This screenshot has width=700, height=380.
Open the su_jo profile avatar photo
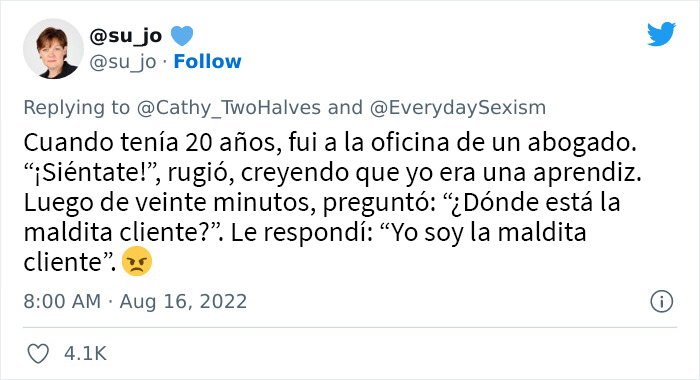point(53,49)
